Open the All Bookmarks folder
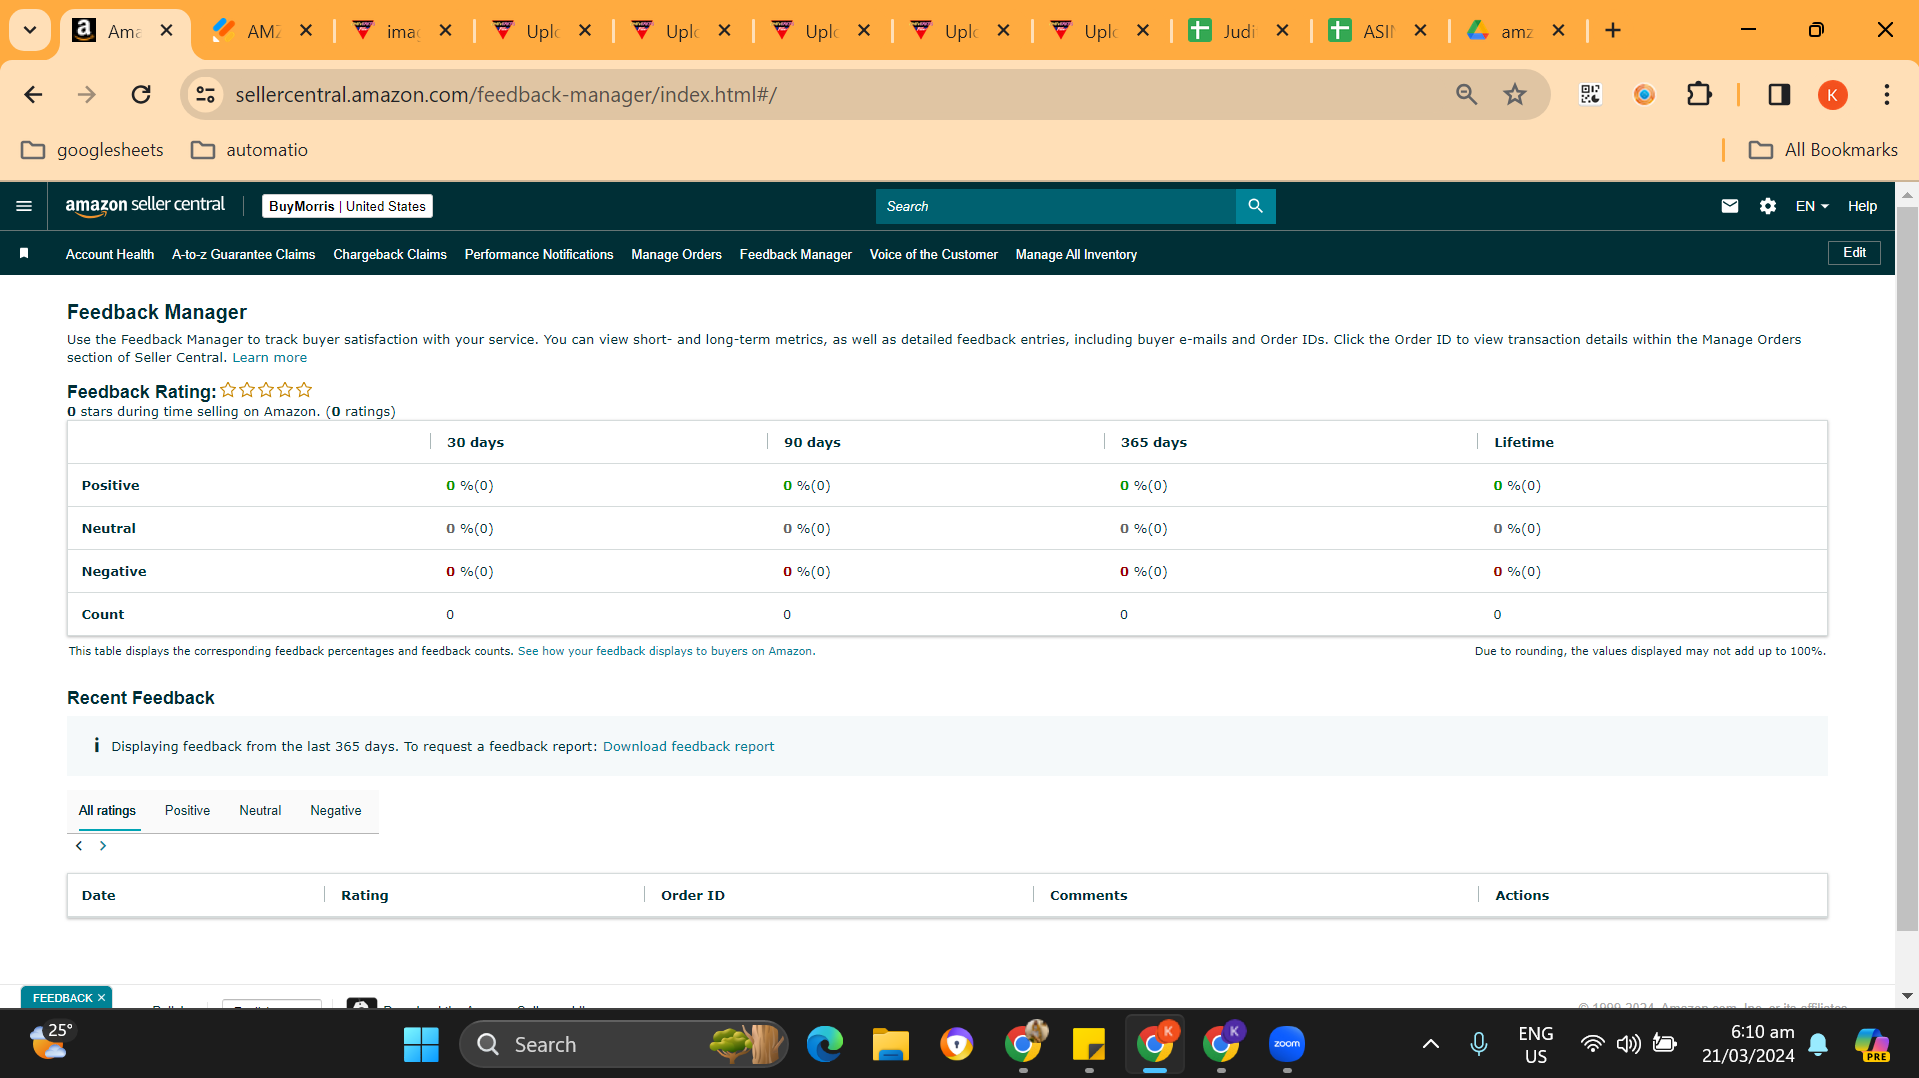The height and width of the screenshot is (1078, 1919). (x=1823, y=150)
